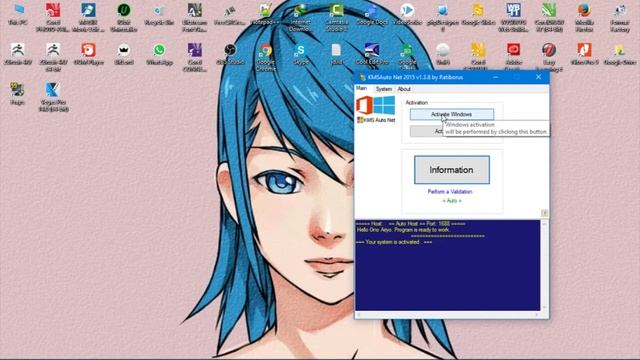The height and width of the screenshot is (360, 640).
Task: Click the console's horizontal scrollbar
Action: click(x=448, y=315)
